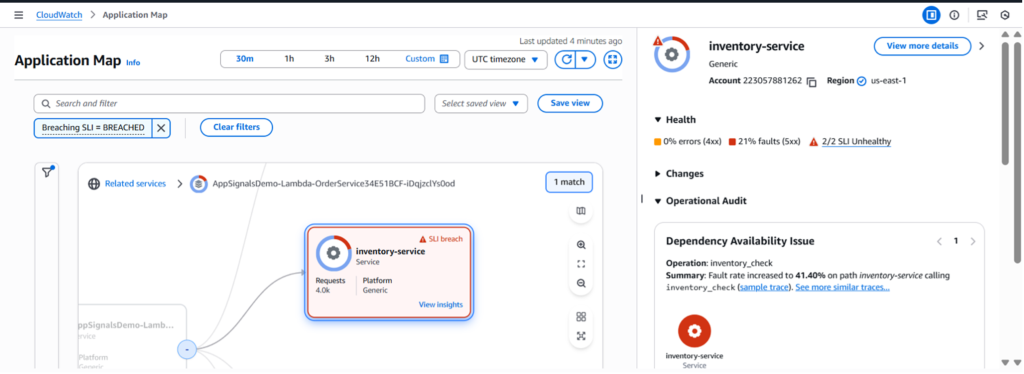Click the SLI warning triangle in Health

(814, 142)
